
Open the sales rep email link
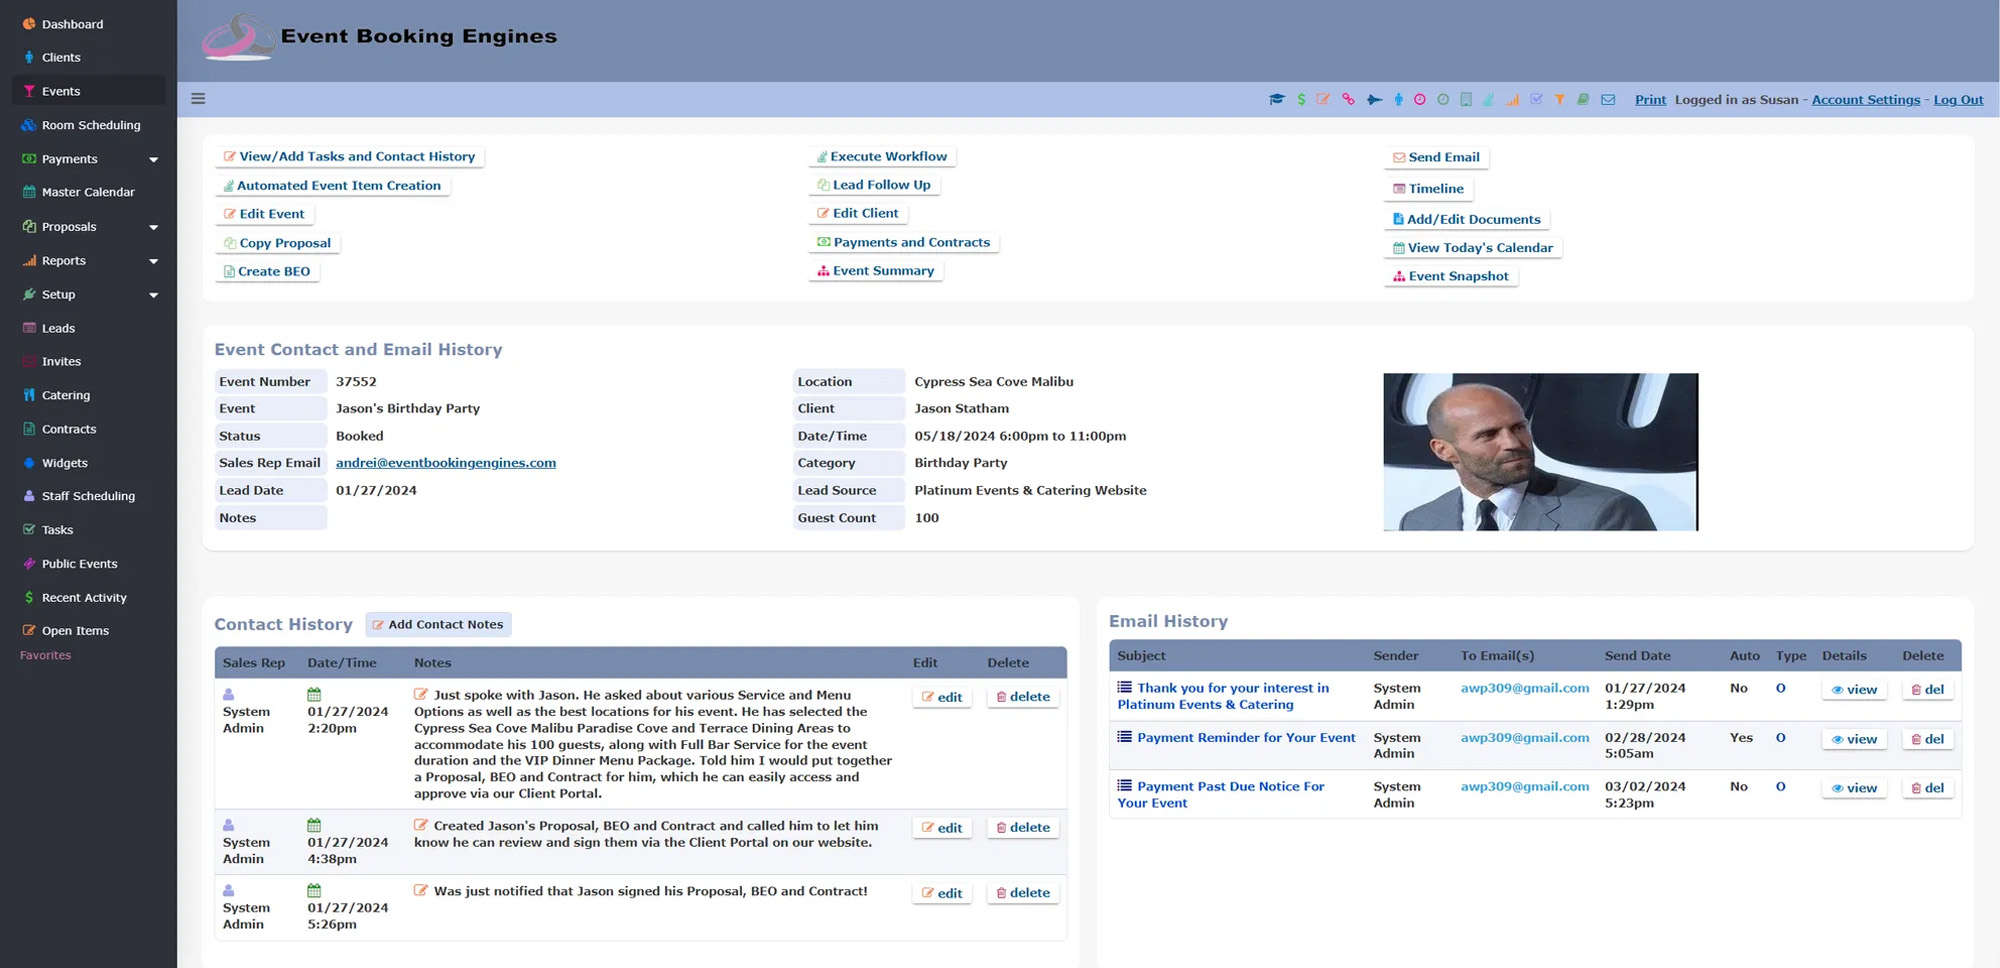point(445,462)
